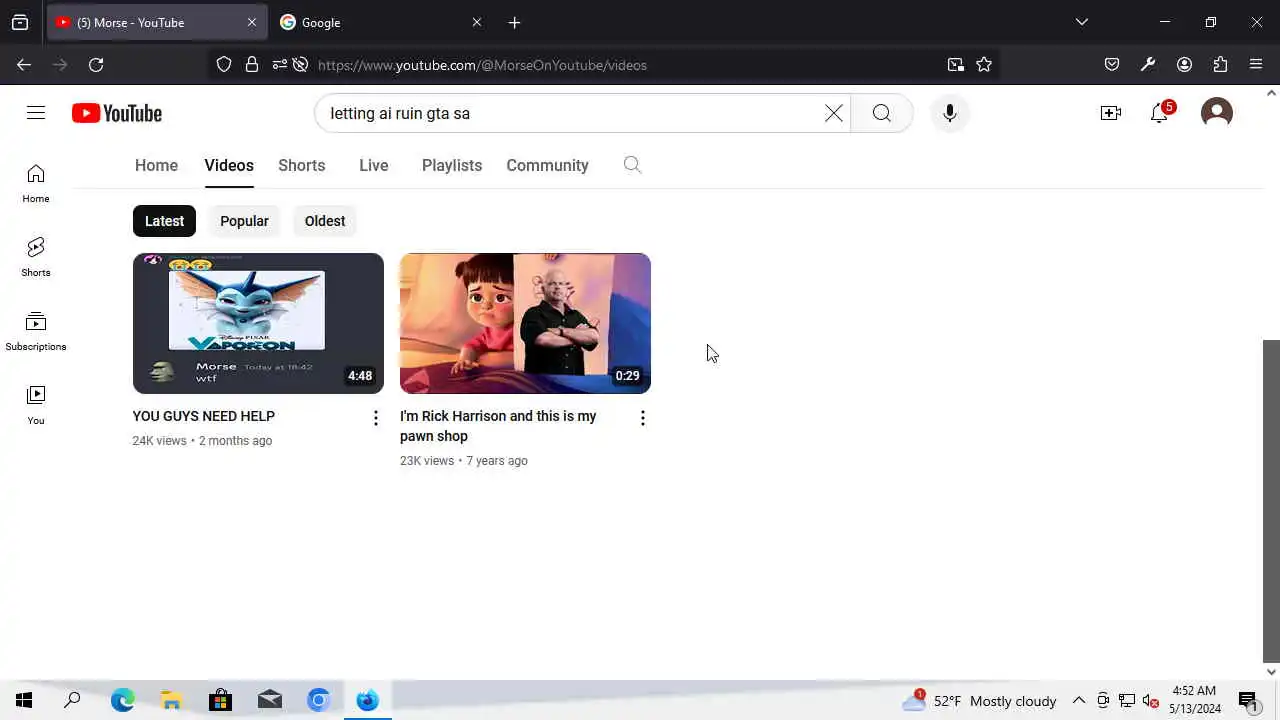Open Shorts in the left sidebar
The image size is (1280, 720).
[36, 258]
